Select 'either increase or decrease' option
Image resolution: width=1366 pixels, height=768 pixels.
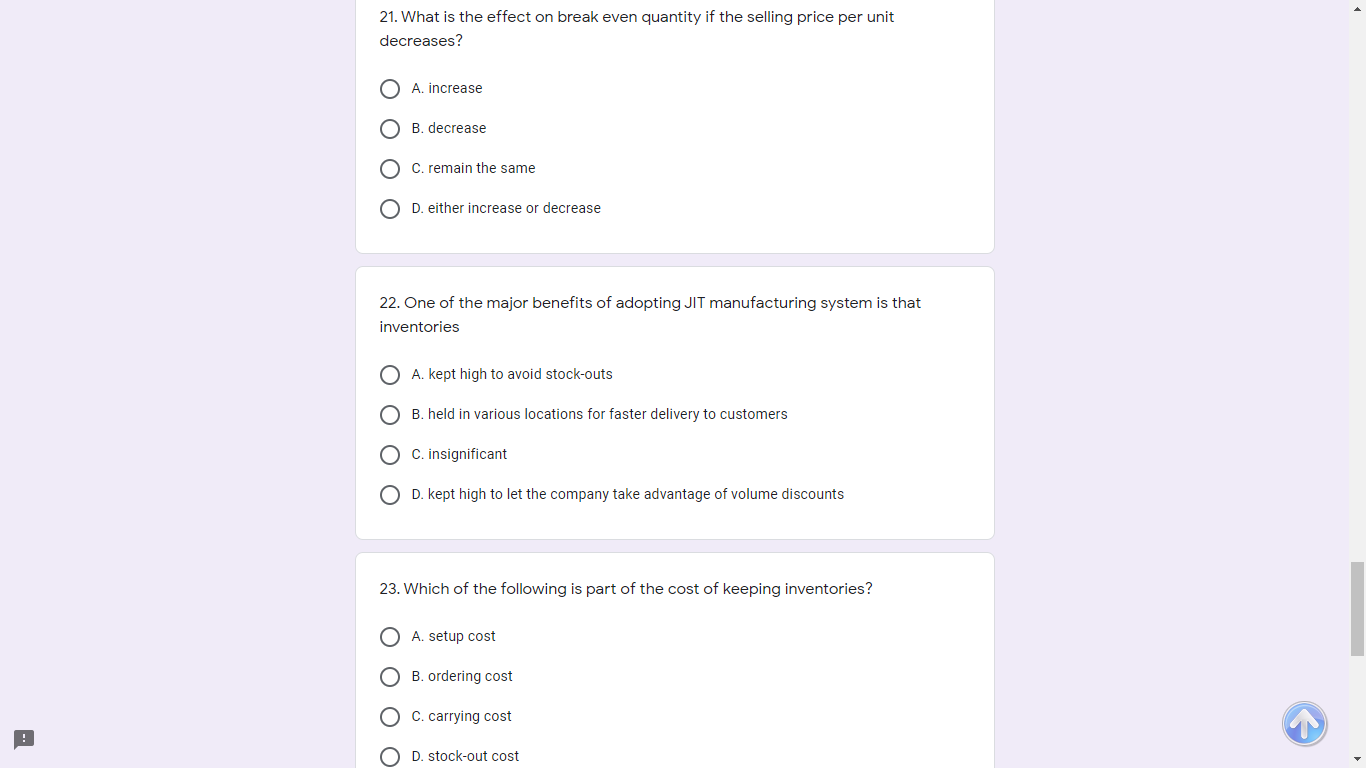pos(390,208)
